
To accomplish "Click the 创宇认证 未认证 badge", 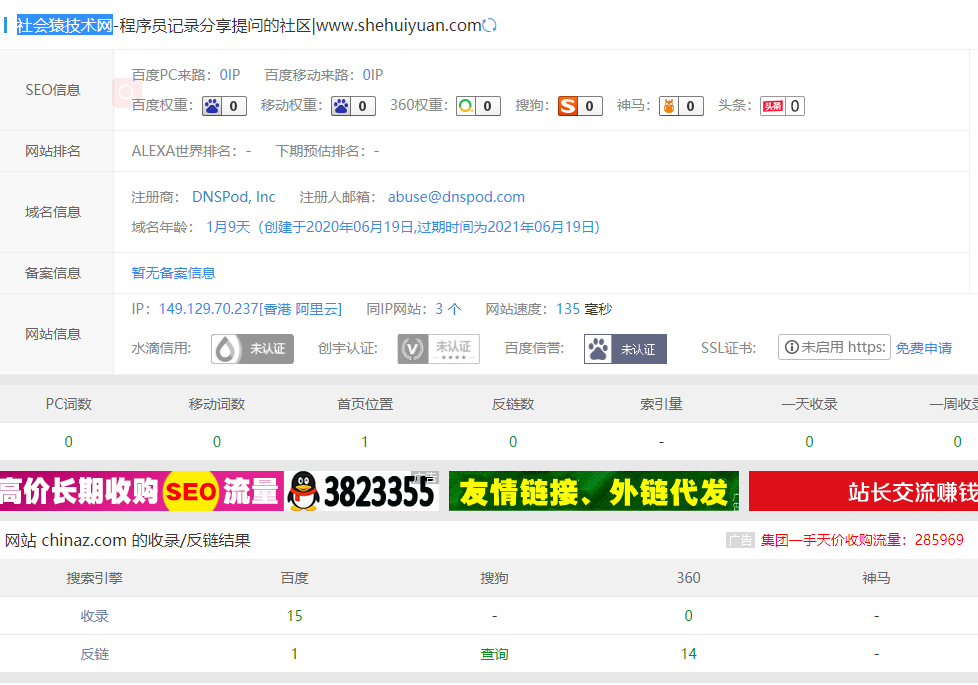I will point(438,349).
